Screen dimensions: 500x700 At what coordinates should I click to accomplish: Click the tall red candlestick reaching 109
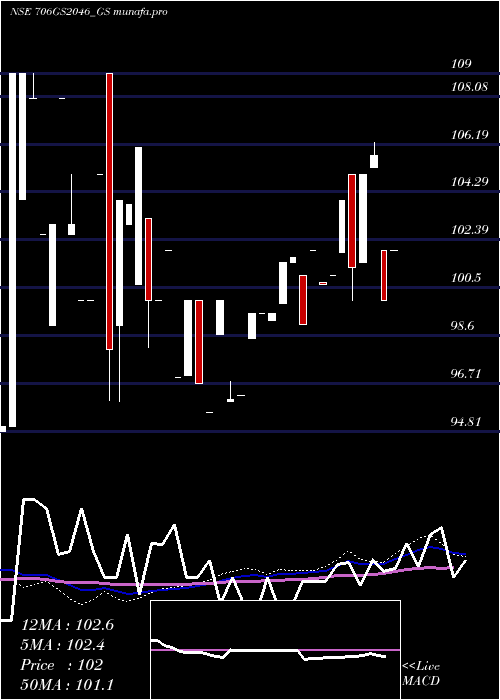(x=109, y=211)
